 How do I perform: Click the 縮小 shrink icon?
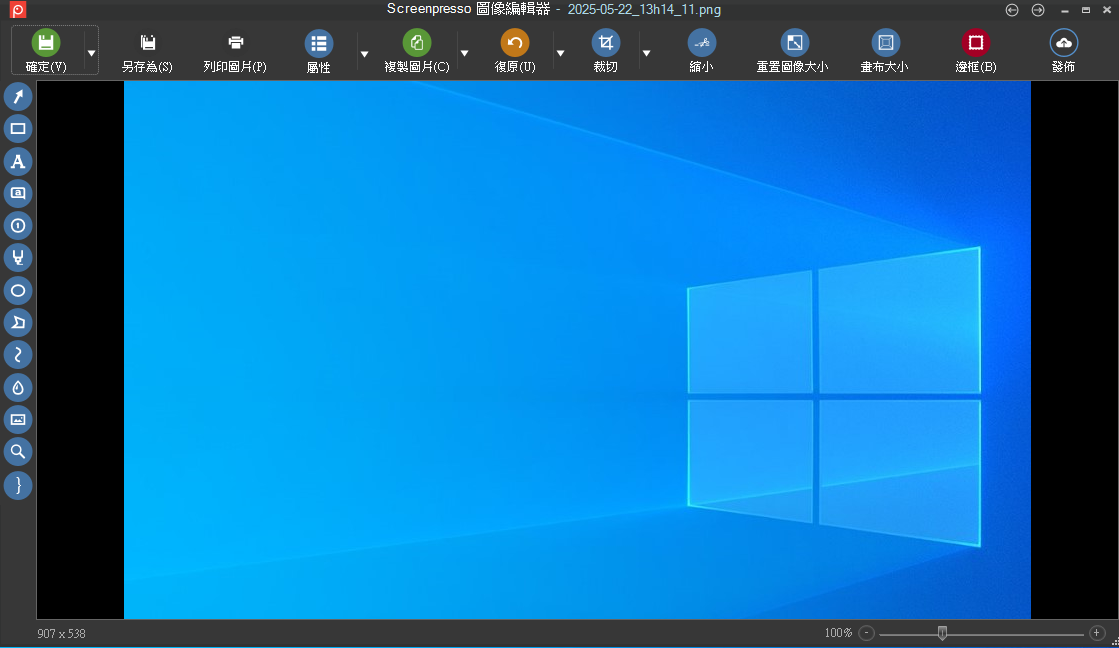(702, 43)
